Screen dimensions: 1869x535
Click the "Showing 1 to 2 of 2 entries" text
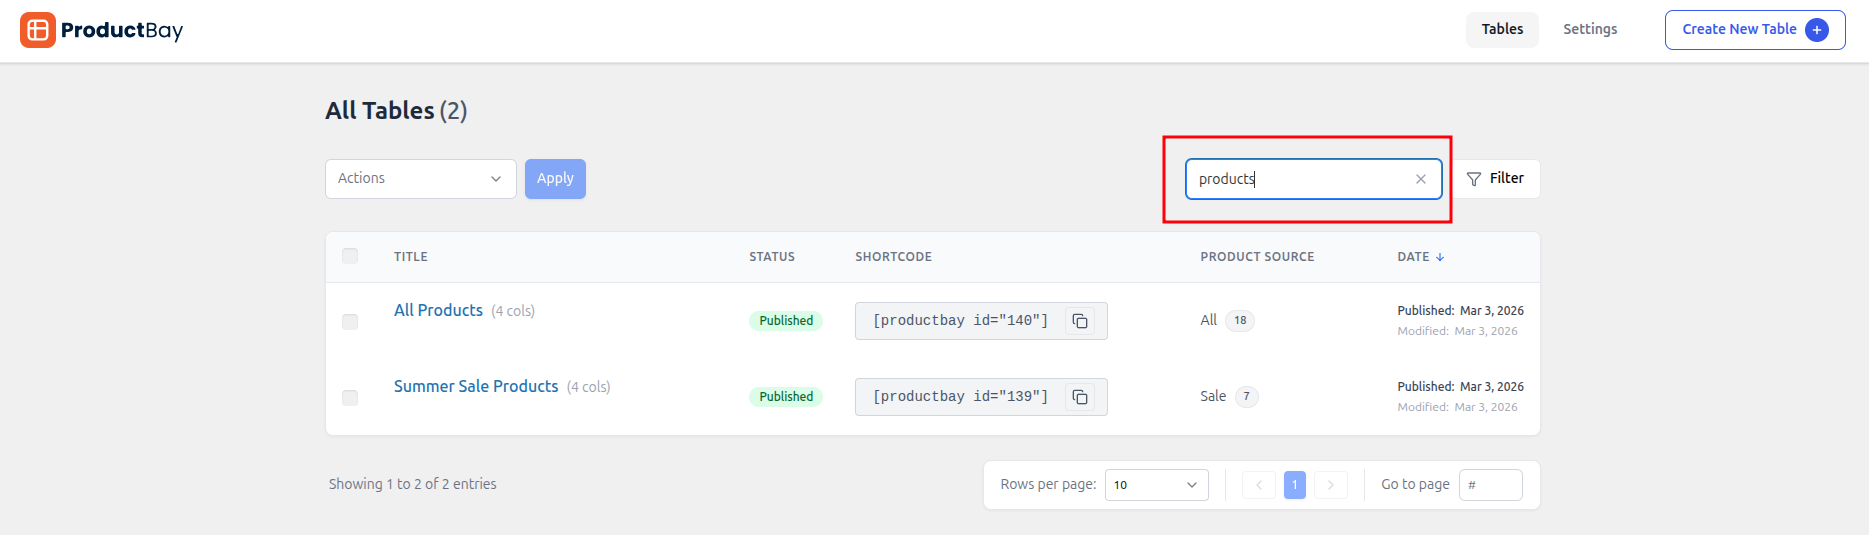click(x=413, y=484)
